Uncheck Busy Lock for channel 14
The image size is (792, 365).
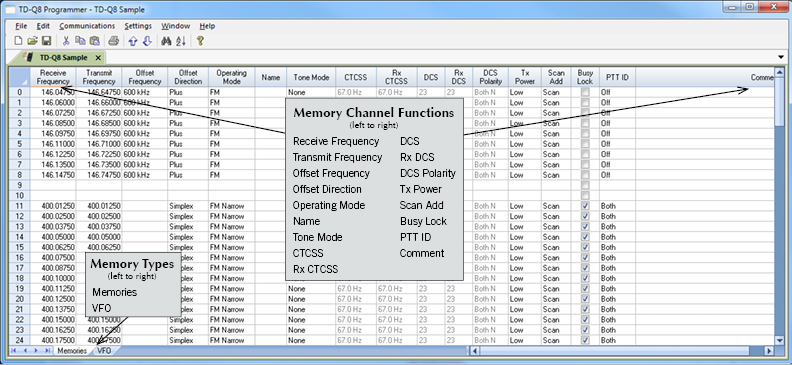[585, 237]
